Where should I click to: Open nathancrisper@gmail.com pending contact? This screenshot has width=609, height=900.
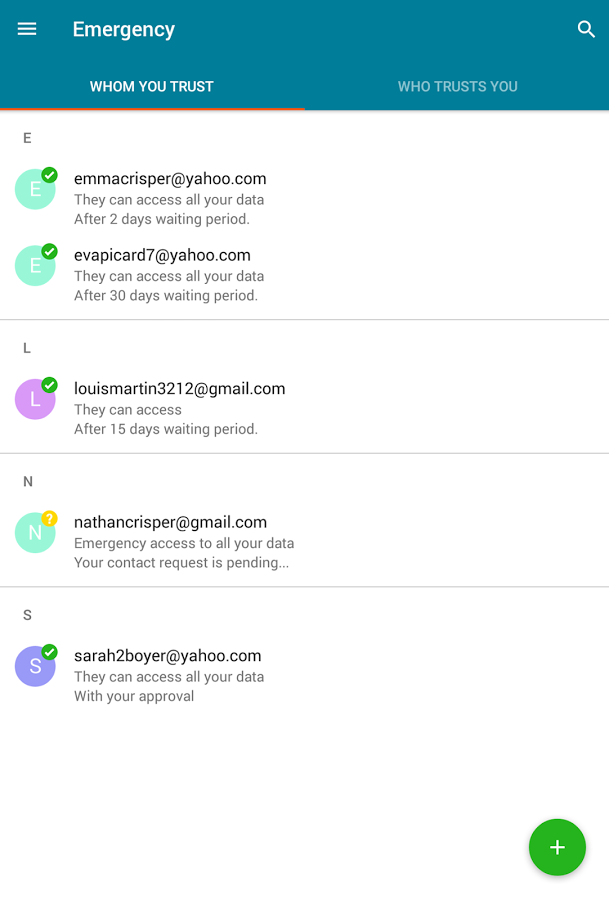[304, 542]
